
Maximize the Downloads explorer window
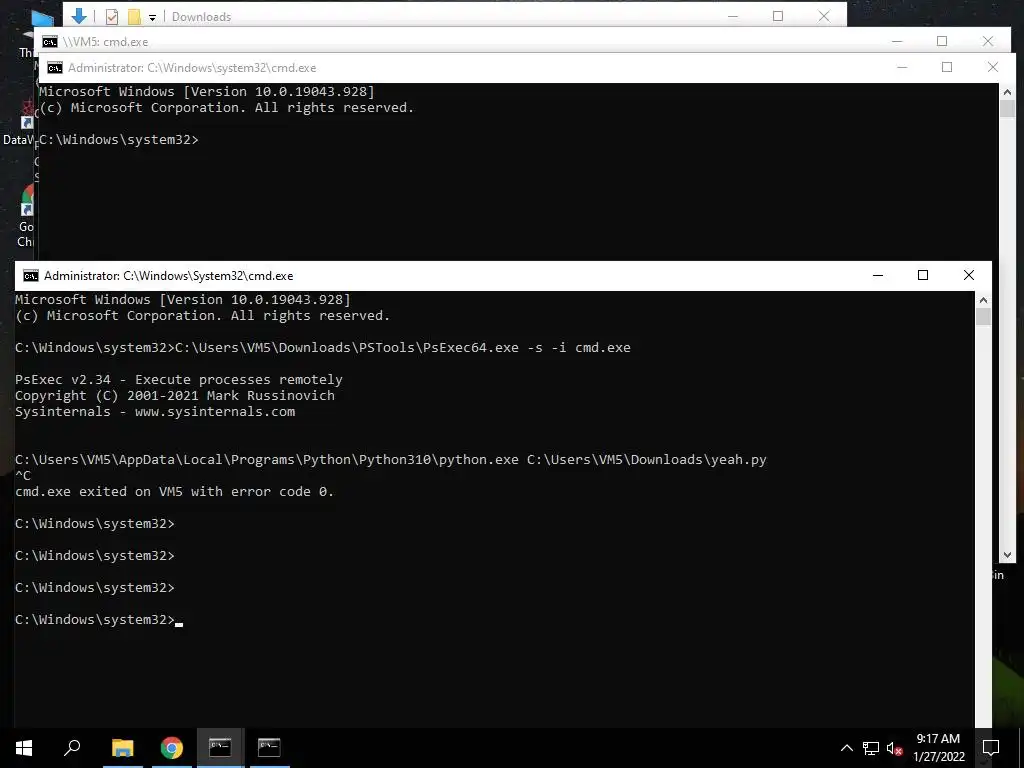pos(778,16)
